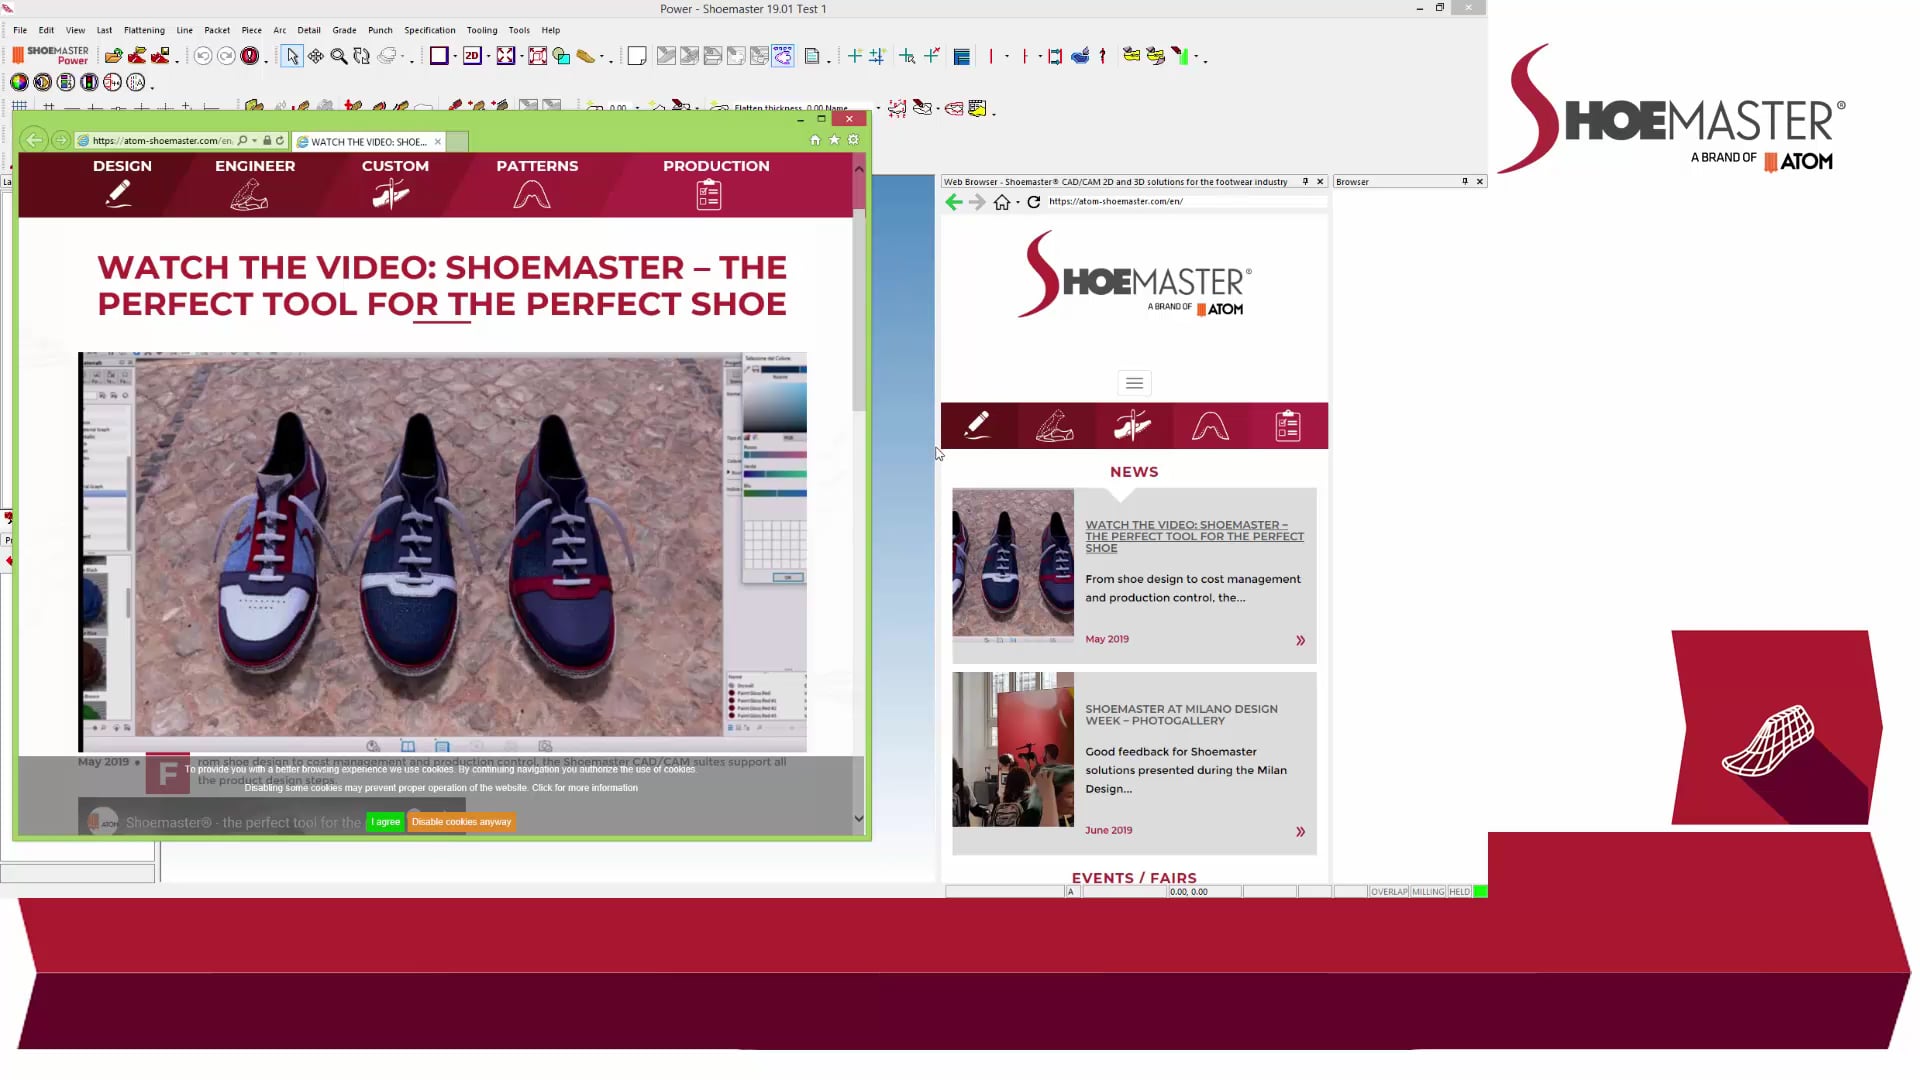Open the Tooling menu
1920x1080 pixels.
point(482,30)
